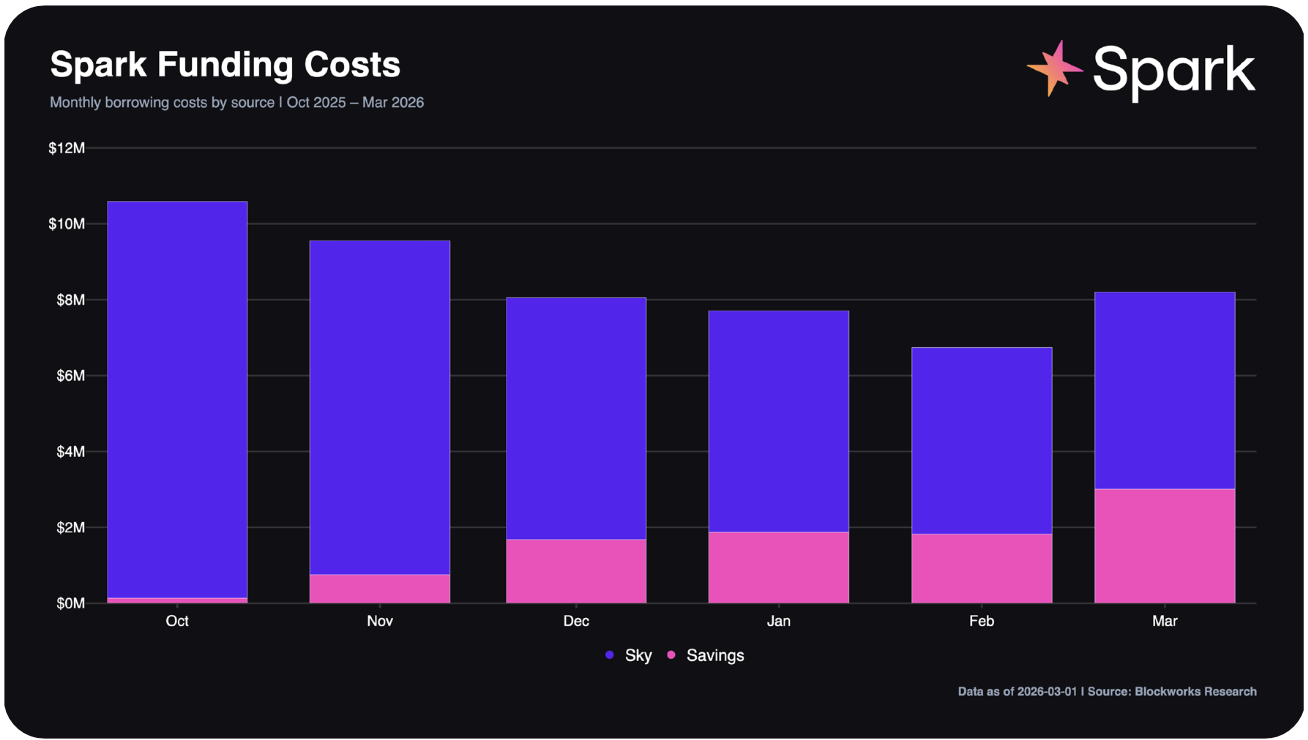
Task: Click the $4M axis label
Action: coord(71,452)
